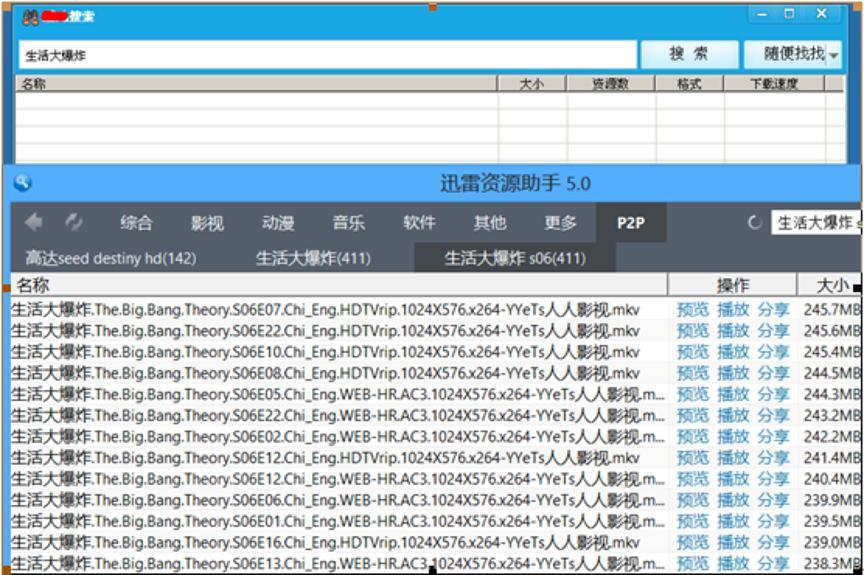Select S06E22 WEB-HR file row
This screenshot has width=864, height=575.
(x=435, y=415)
